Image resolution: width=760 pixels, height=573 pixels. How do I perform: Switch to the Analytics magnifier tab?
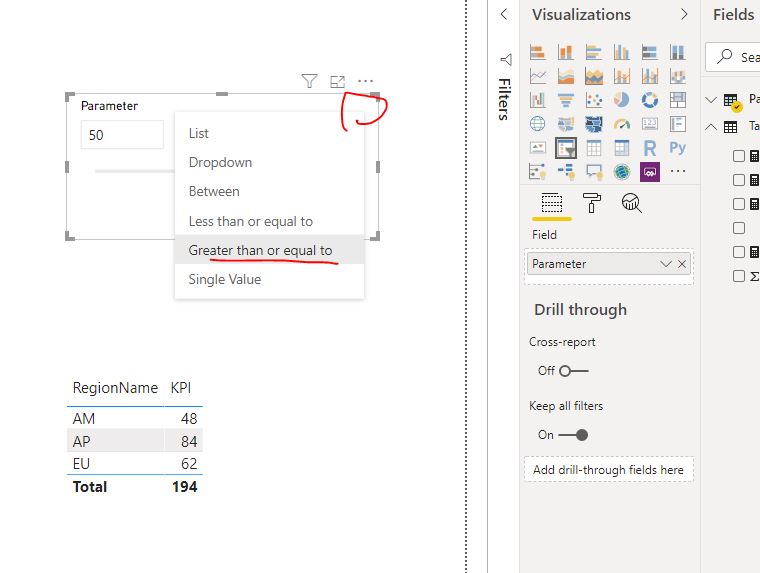pos(632,203)
